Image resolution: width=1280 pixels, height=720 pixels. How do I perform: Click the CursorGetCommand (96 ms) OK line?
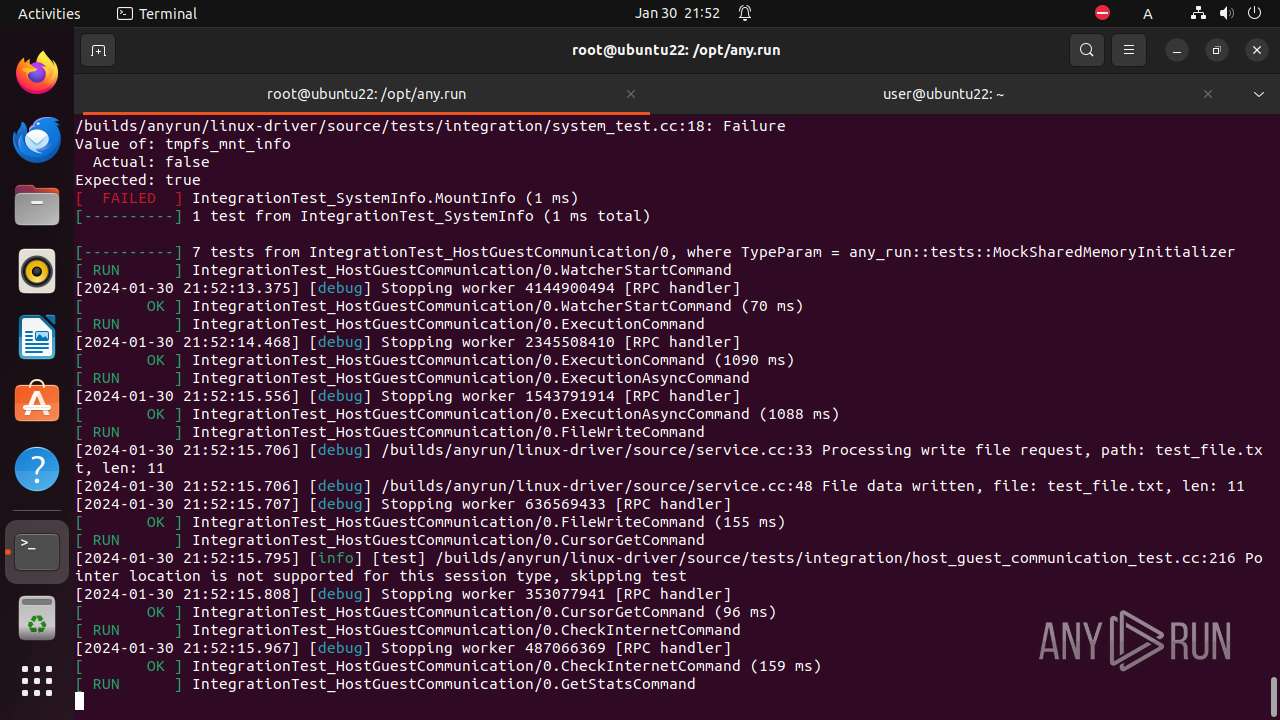click(426, 612)
